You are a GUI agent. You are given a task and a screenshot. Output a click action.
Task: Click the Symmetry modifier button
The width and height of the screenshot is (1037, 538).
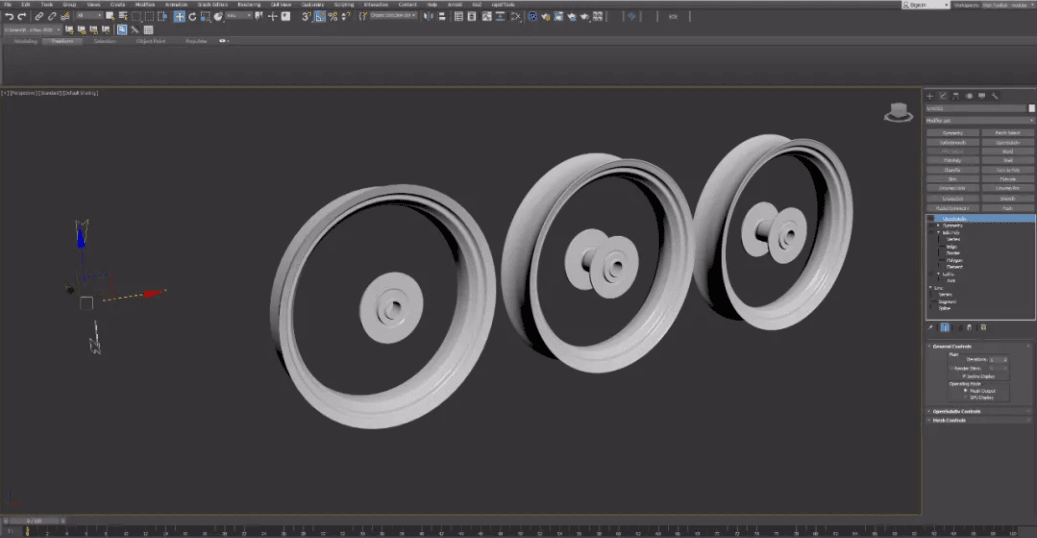click(952, 133)
